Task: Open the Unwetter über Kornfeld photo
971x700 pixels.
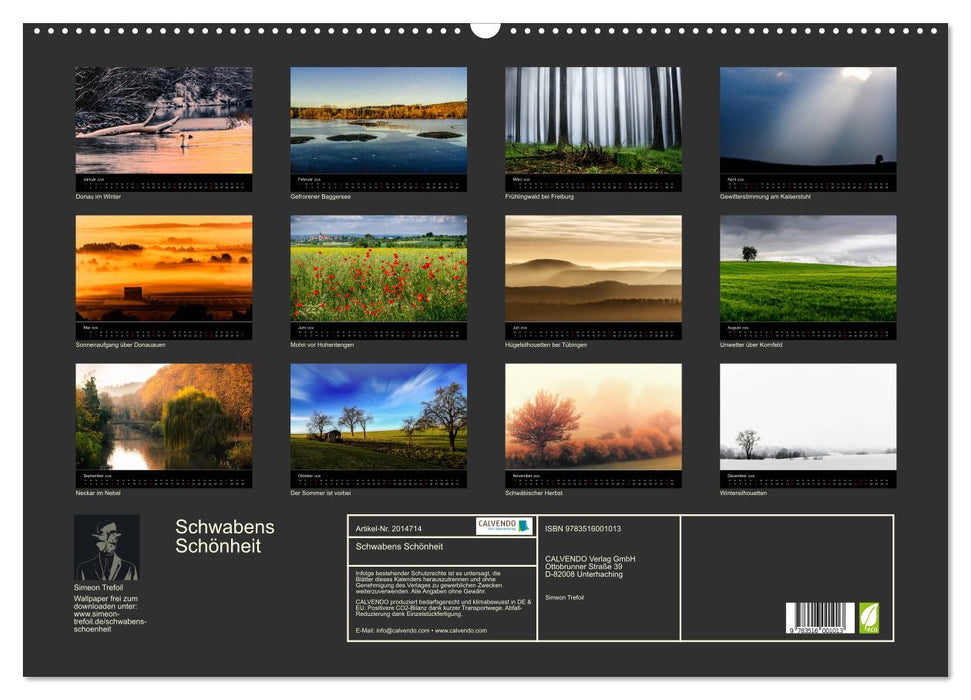Action: 808,269
